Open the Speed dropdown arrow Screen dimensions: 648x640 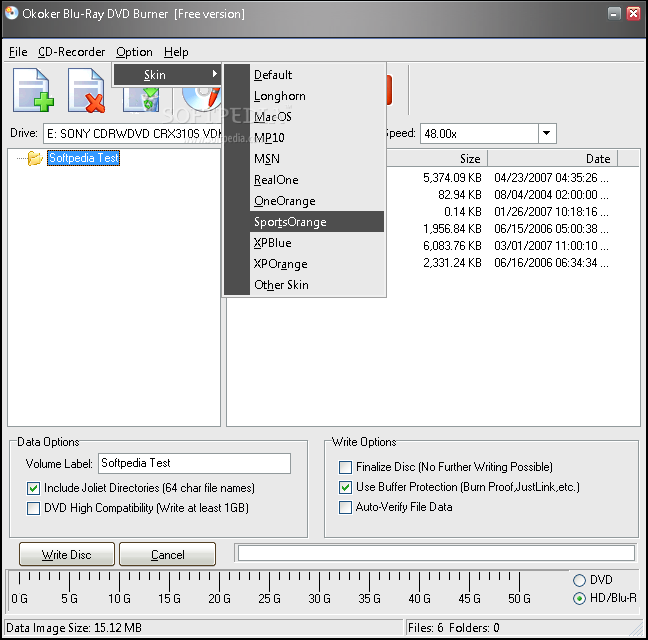coord(547,133)
